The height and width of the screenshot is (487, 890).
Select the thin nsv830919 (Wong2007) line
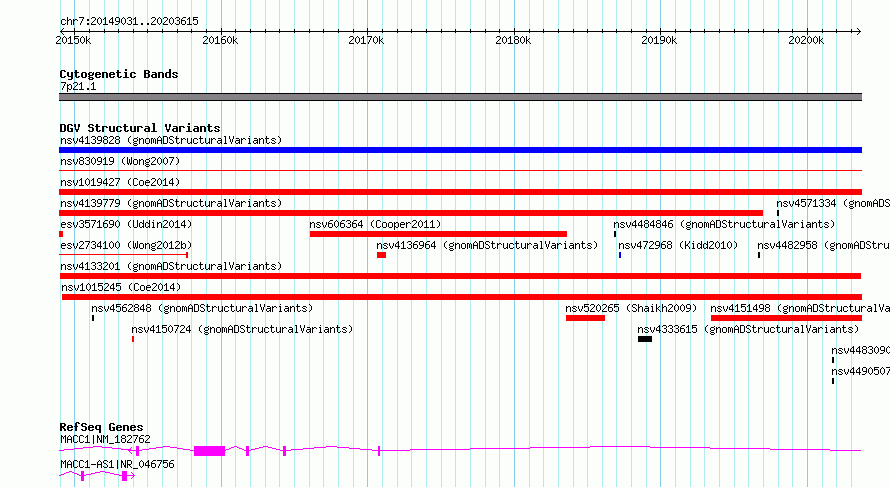460,170
